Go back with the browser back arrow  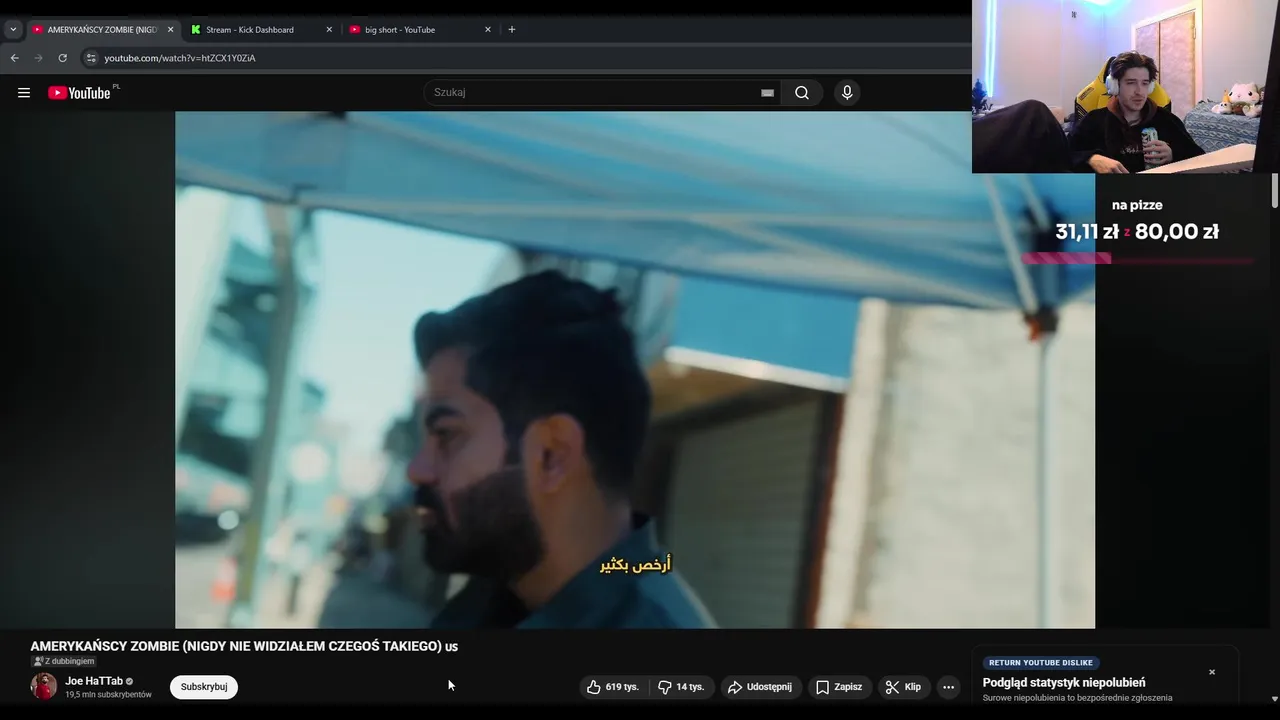[15, 58]
